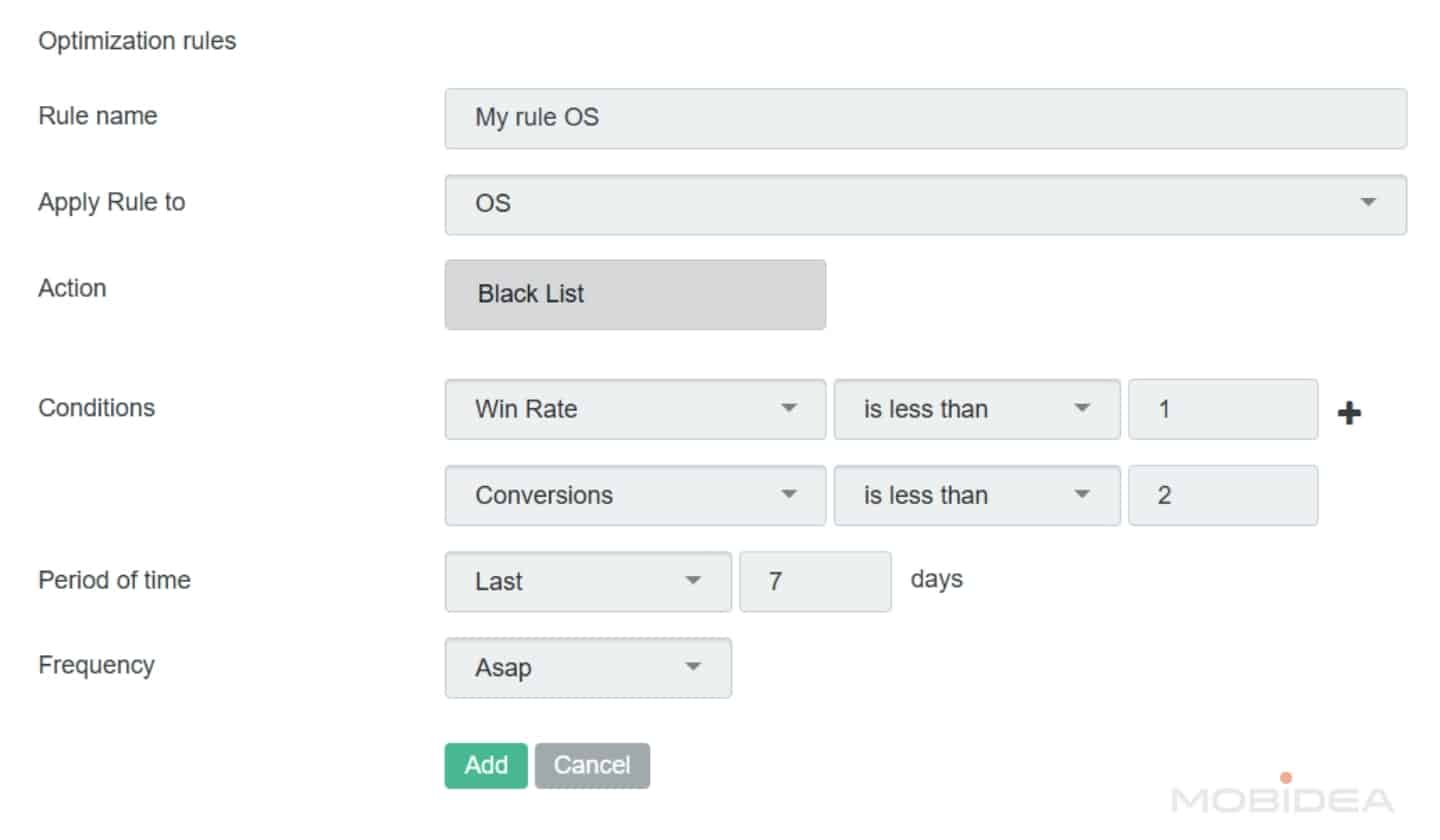Open the Asap frequency dropdown

[x=587, y=667]
